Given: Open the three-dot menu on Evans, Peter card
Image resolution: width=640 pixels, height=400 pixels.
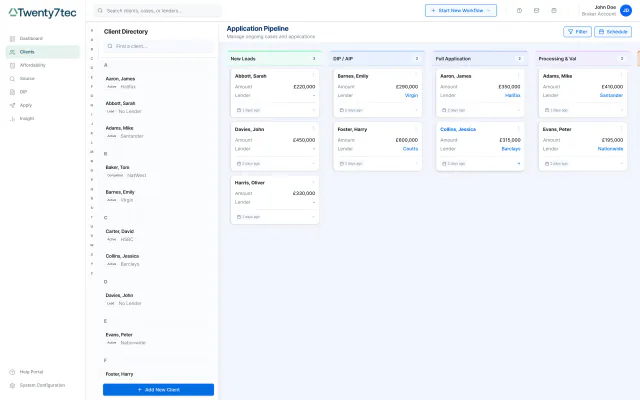Looking at the screenshot, I should click(621, 129).
